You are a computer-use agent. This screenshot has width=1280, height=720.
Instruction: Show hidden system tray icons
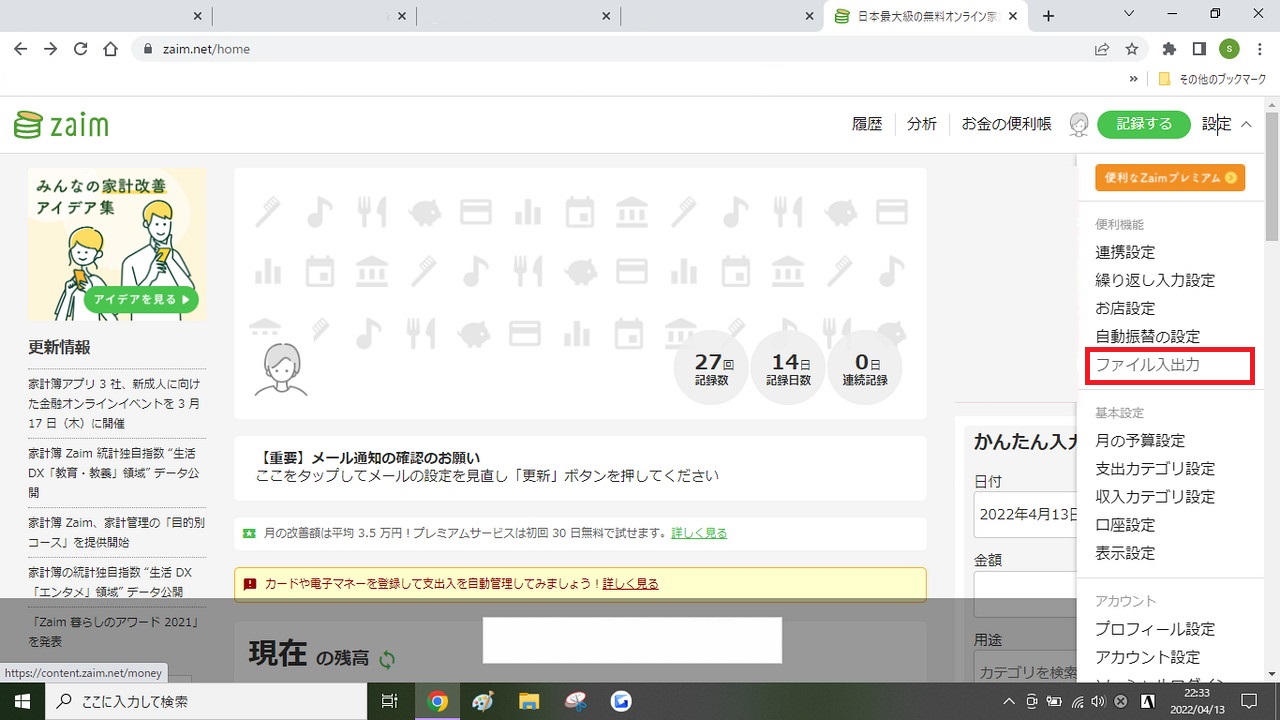coord(1009,701)
